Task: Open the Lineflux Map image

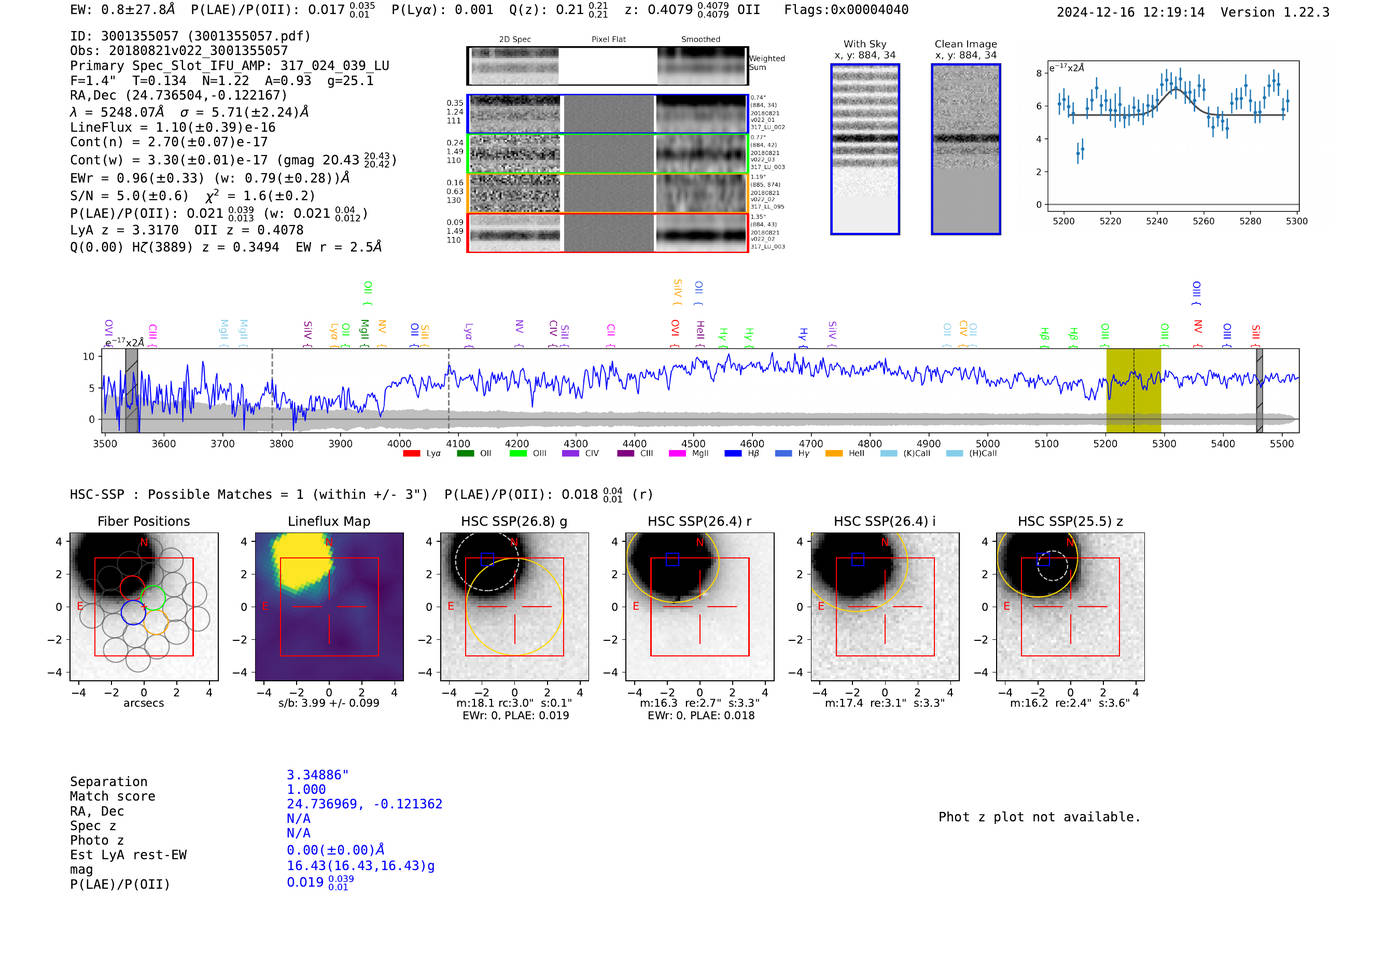Action: pyautogui.click(x=329, y=607)
